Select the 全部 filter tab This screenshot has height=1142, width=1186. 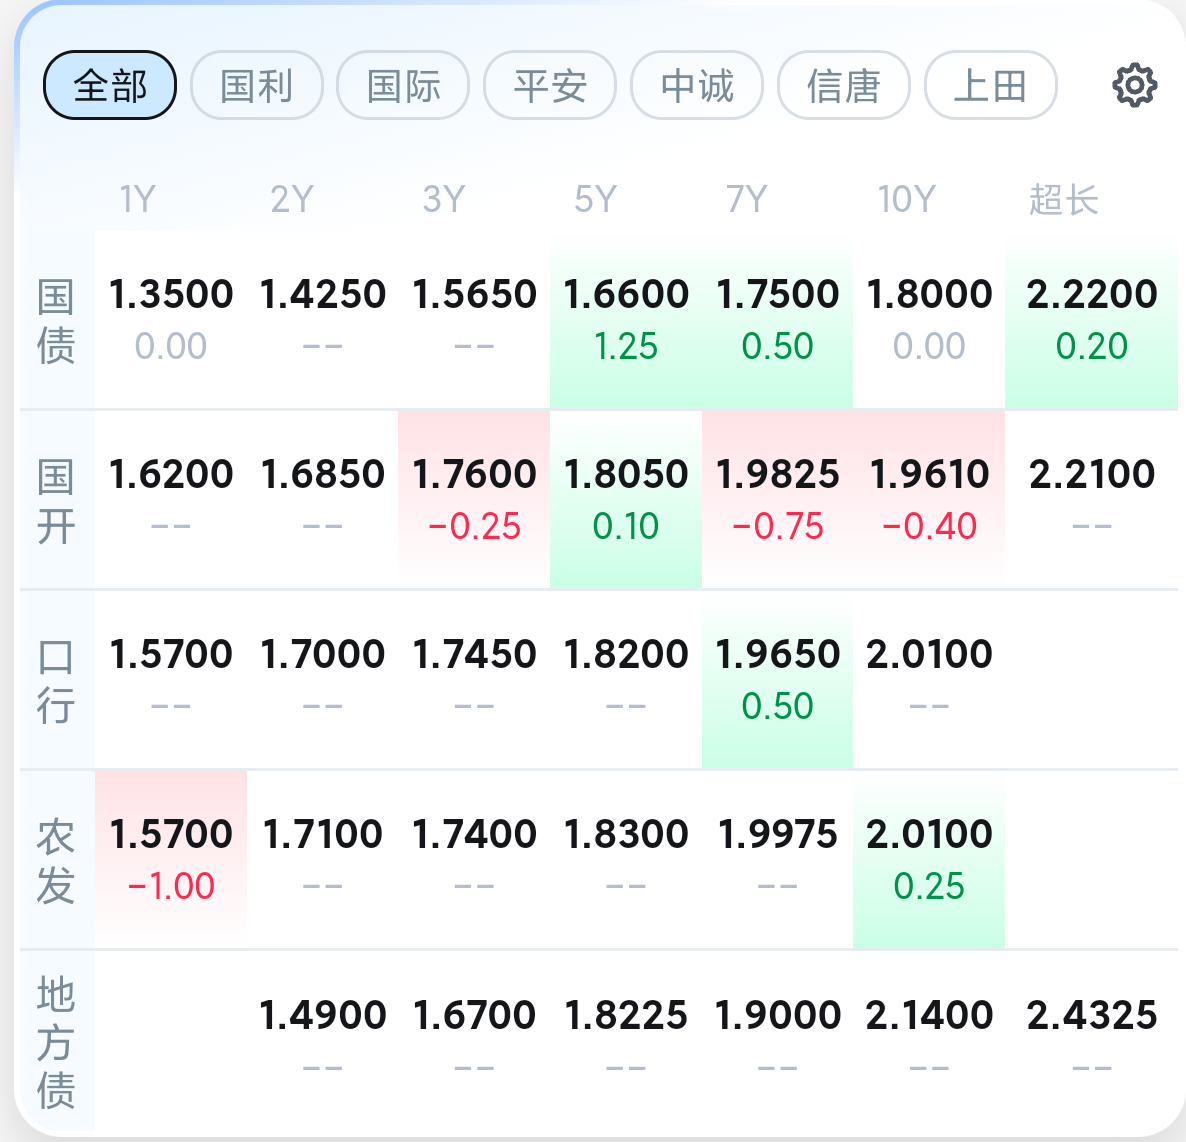click(110, 86)
